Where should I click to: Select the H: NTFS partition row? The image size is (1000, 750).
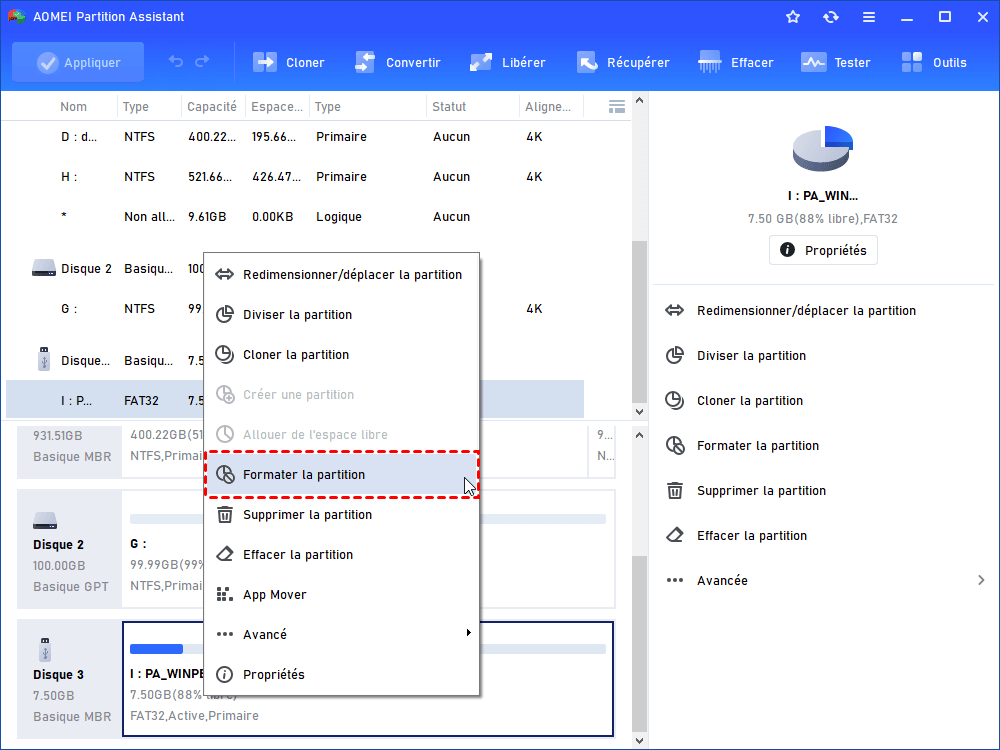coord(300,177)
